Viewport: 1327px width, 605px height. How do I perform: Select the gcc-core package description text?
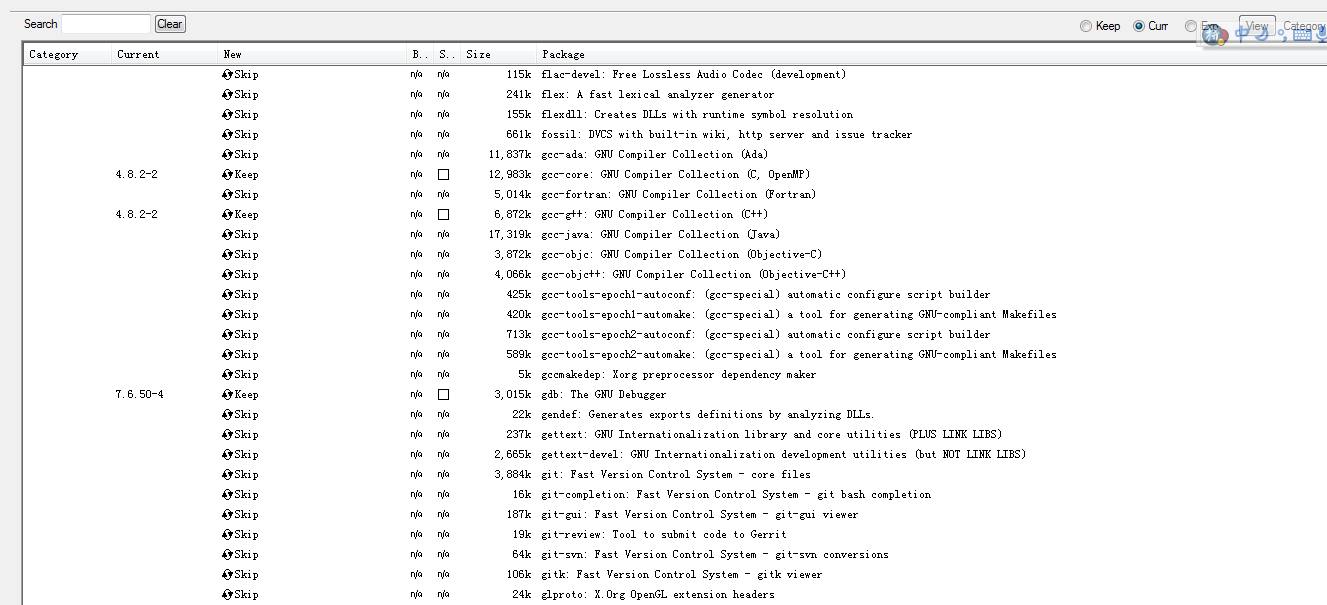tap(676, 175)
